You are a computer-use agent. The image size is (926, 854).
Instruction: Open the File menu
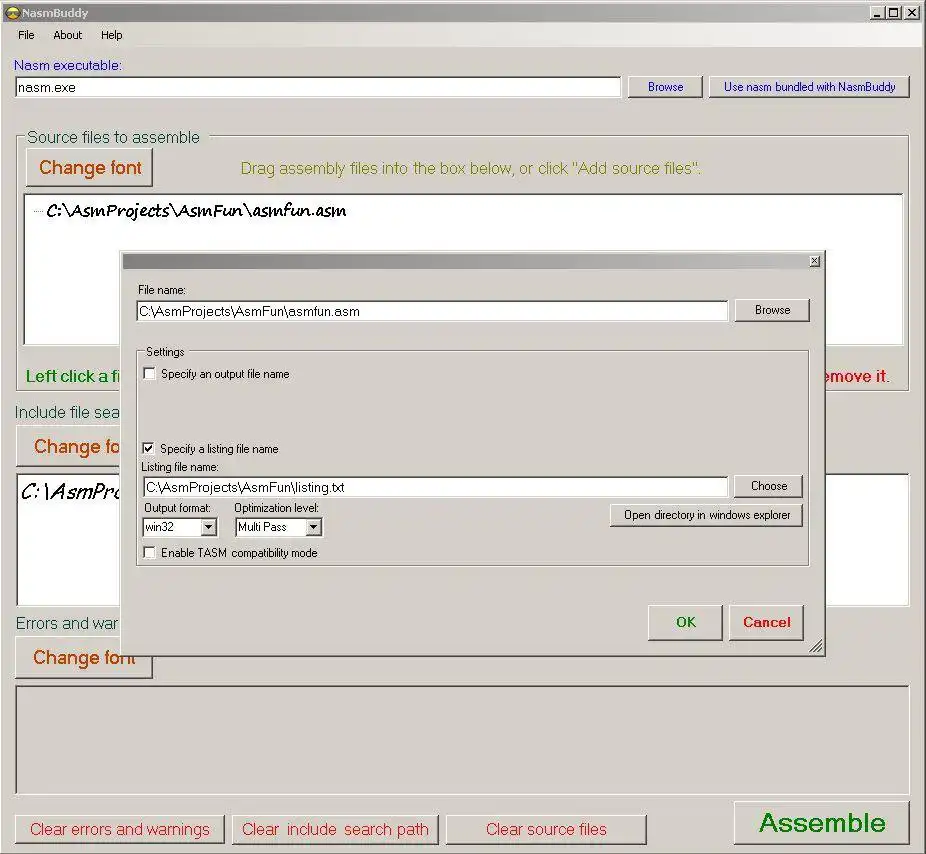point(26,35)
